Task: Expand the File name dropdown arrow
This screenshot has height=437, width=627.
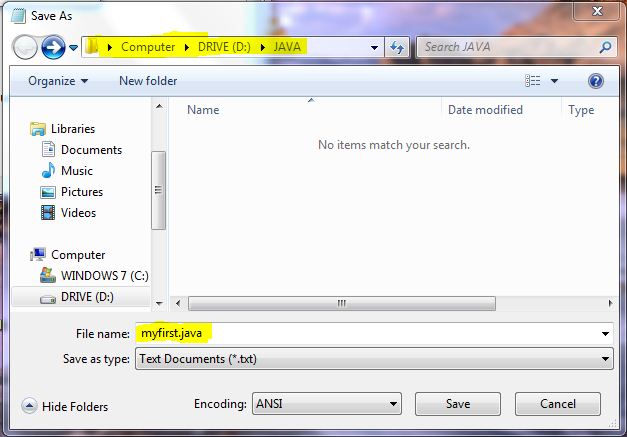Action: coord(605,334)
